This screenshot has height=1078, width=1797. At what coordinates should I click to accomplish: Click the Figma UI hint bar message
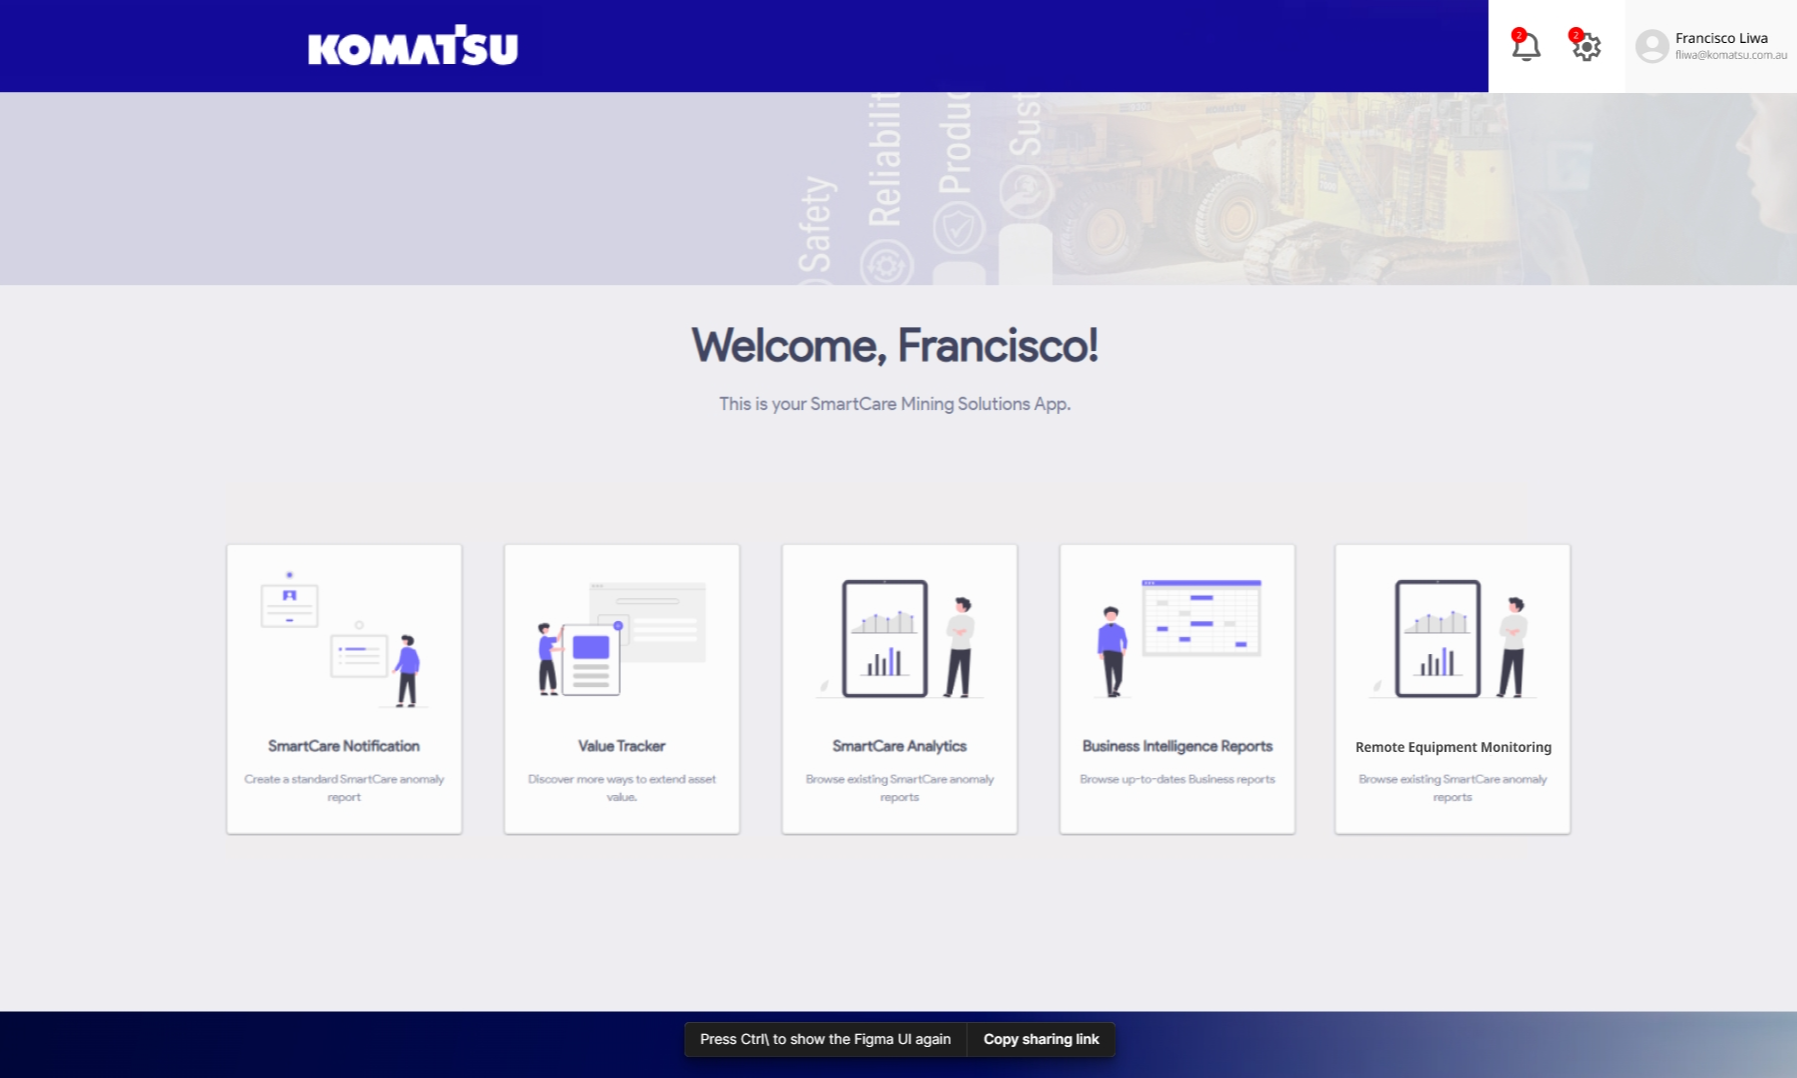pos(825,1039)
